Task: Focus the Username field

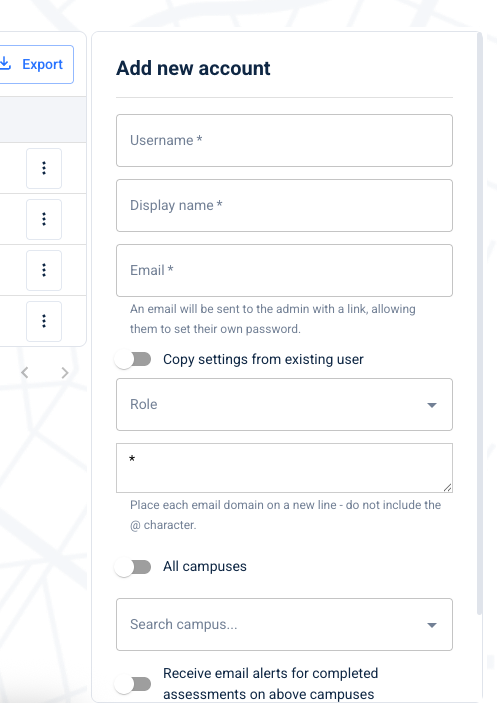Action: [284, 140]
